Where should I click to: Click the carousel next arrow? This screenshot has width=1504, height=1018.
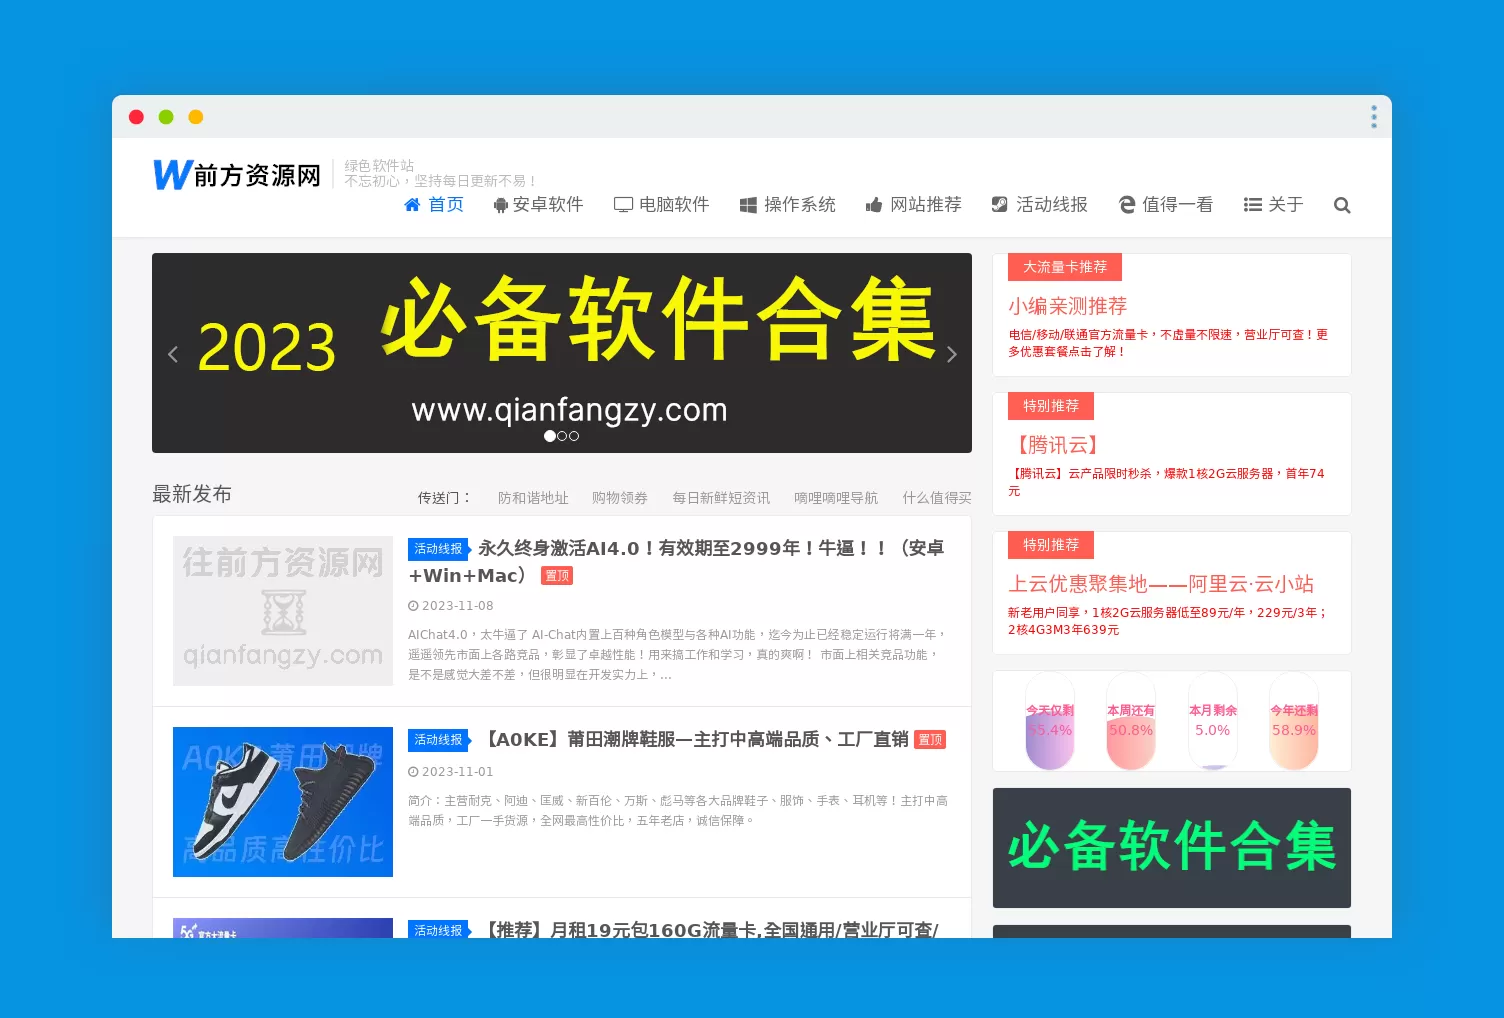tap(952, 353)
